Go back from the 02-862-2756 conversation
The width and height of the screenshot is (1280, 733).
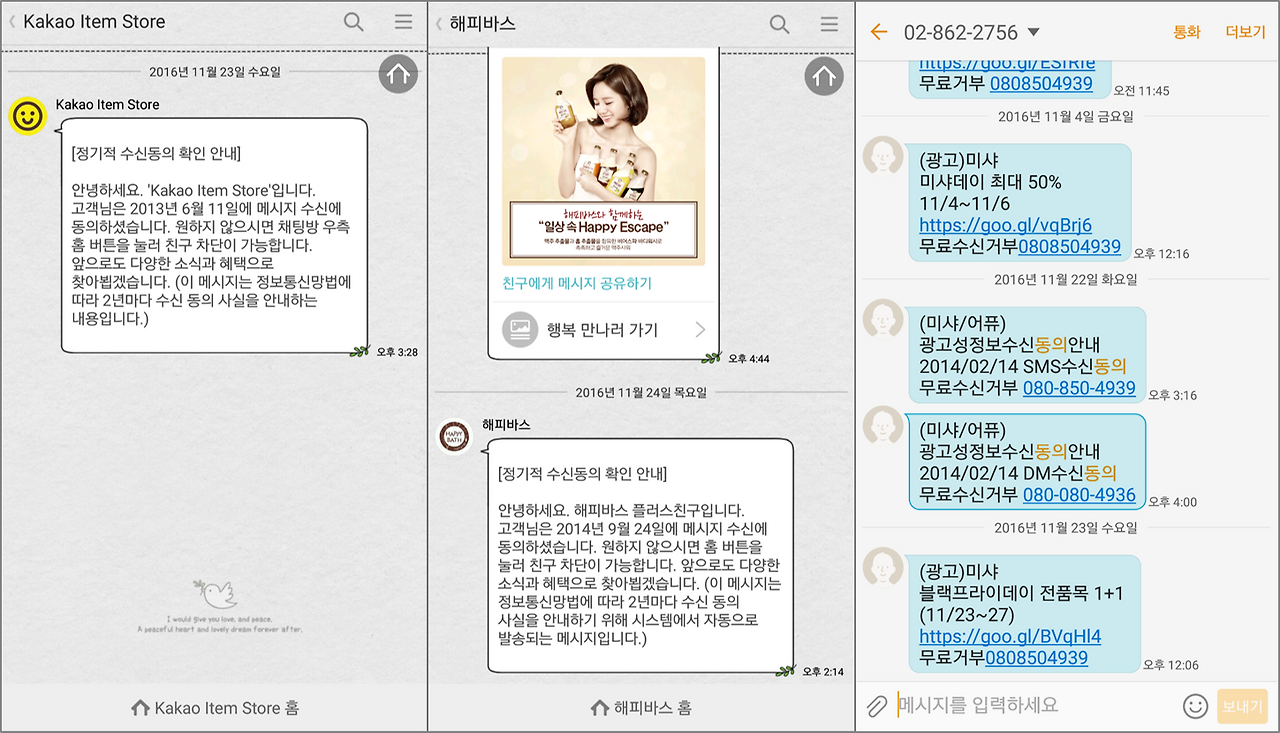point(879,32)
